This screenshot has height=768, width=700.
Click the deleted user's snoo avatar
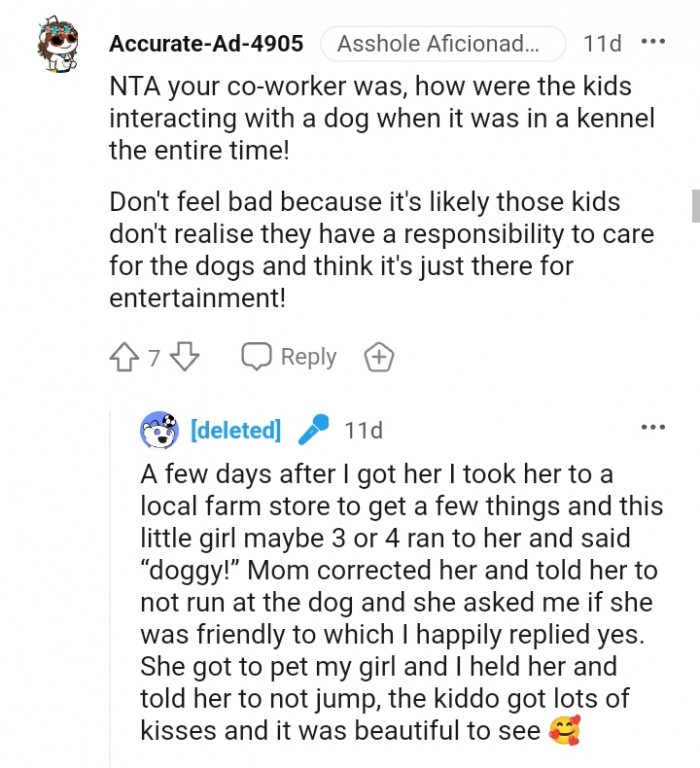(160, 431)
